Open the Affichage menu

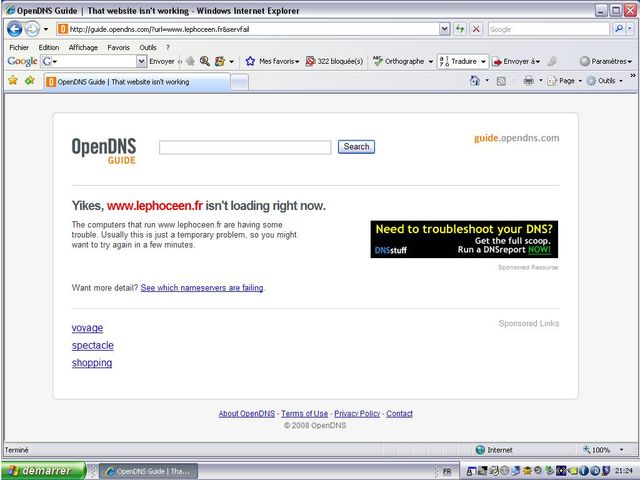point(83,47)
